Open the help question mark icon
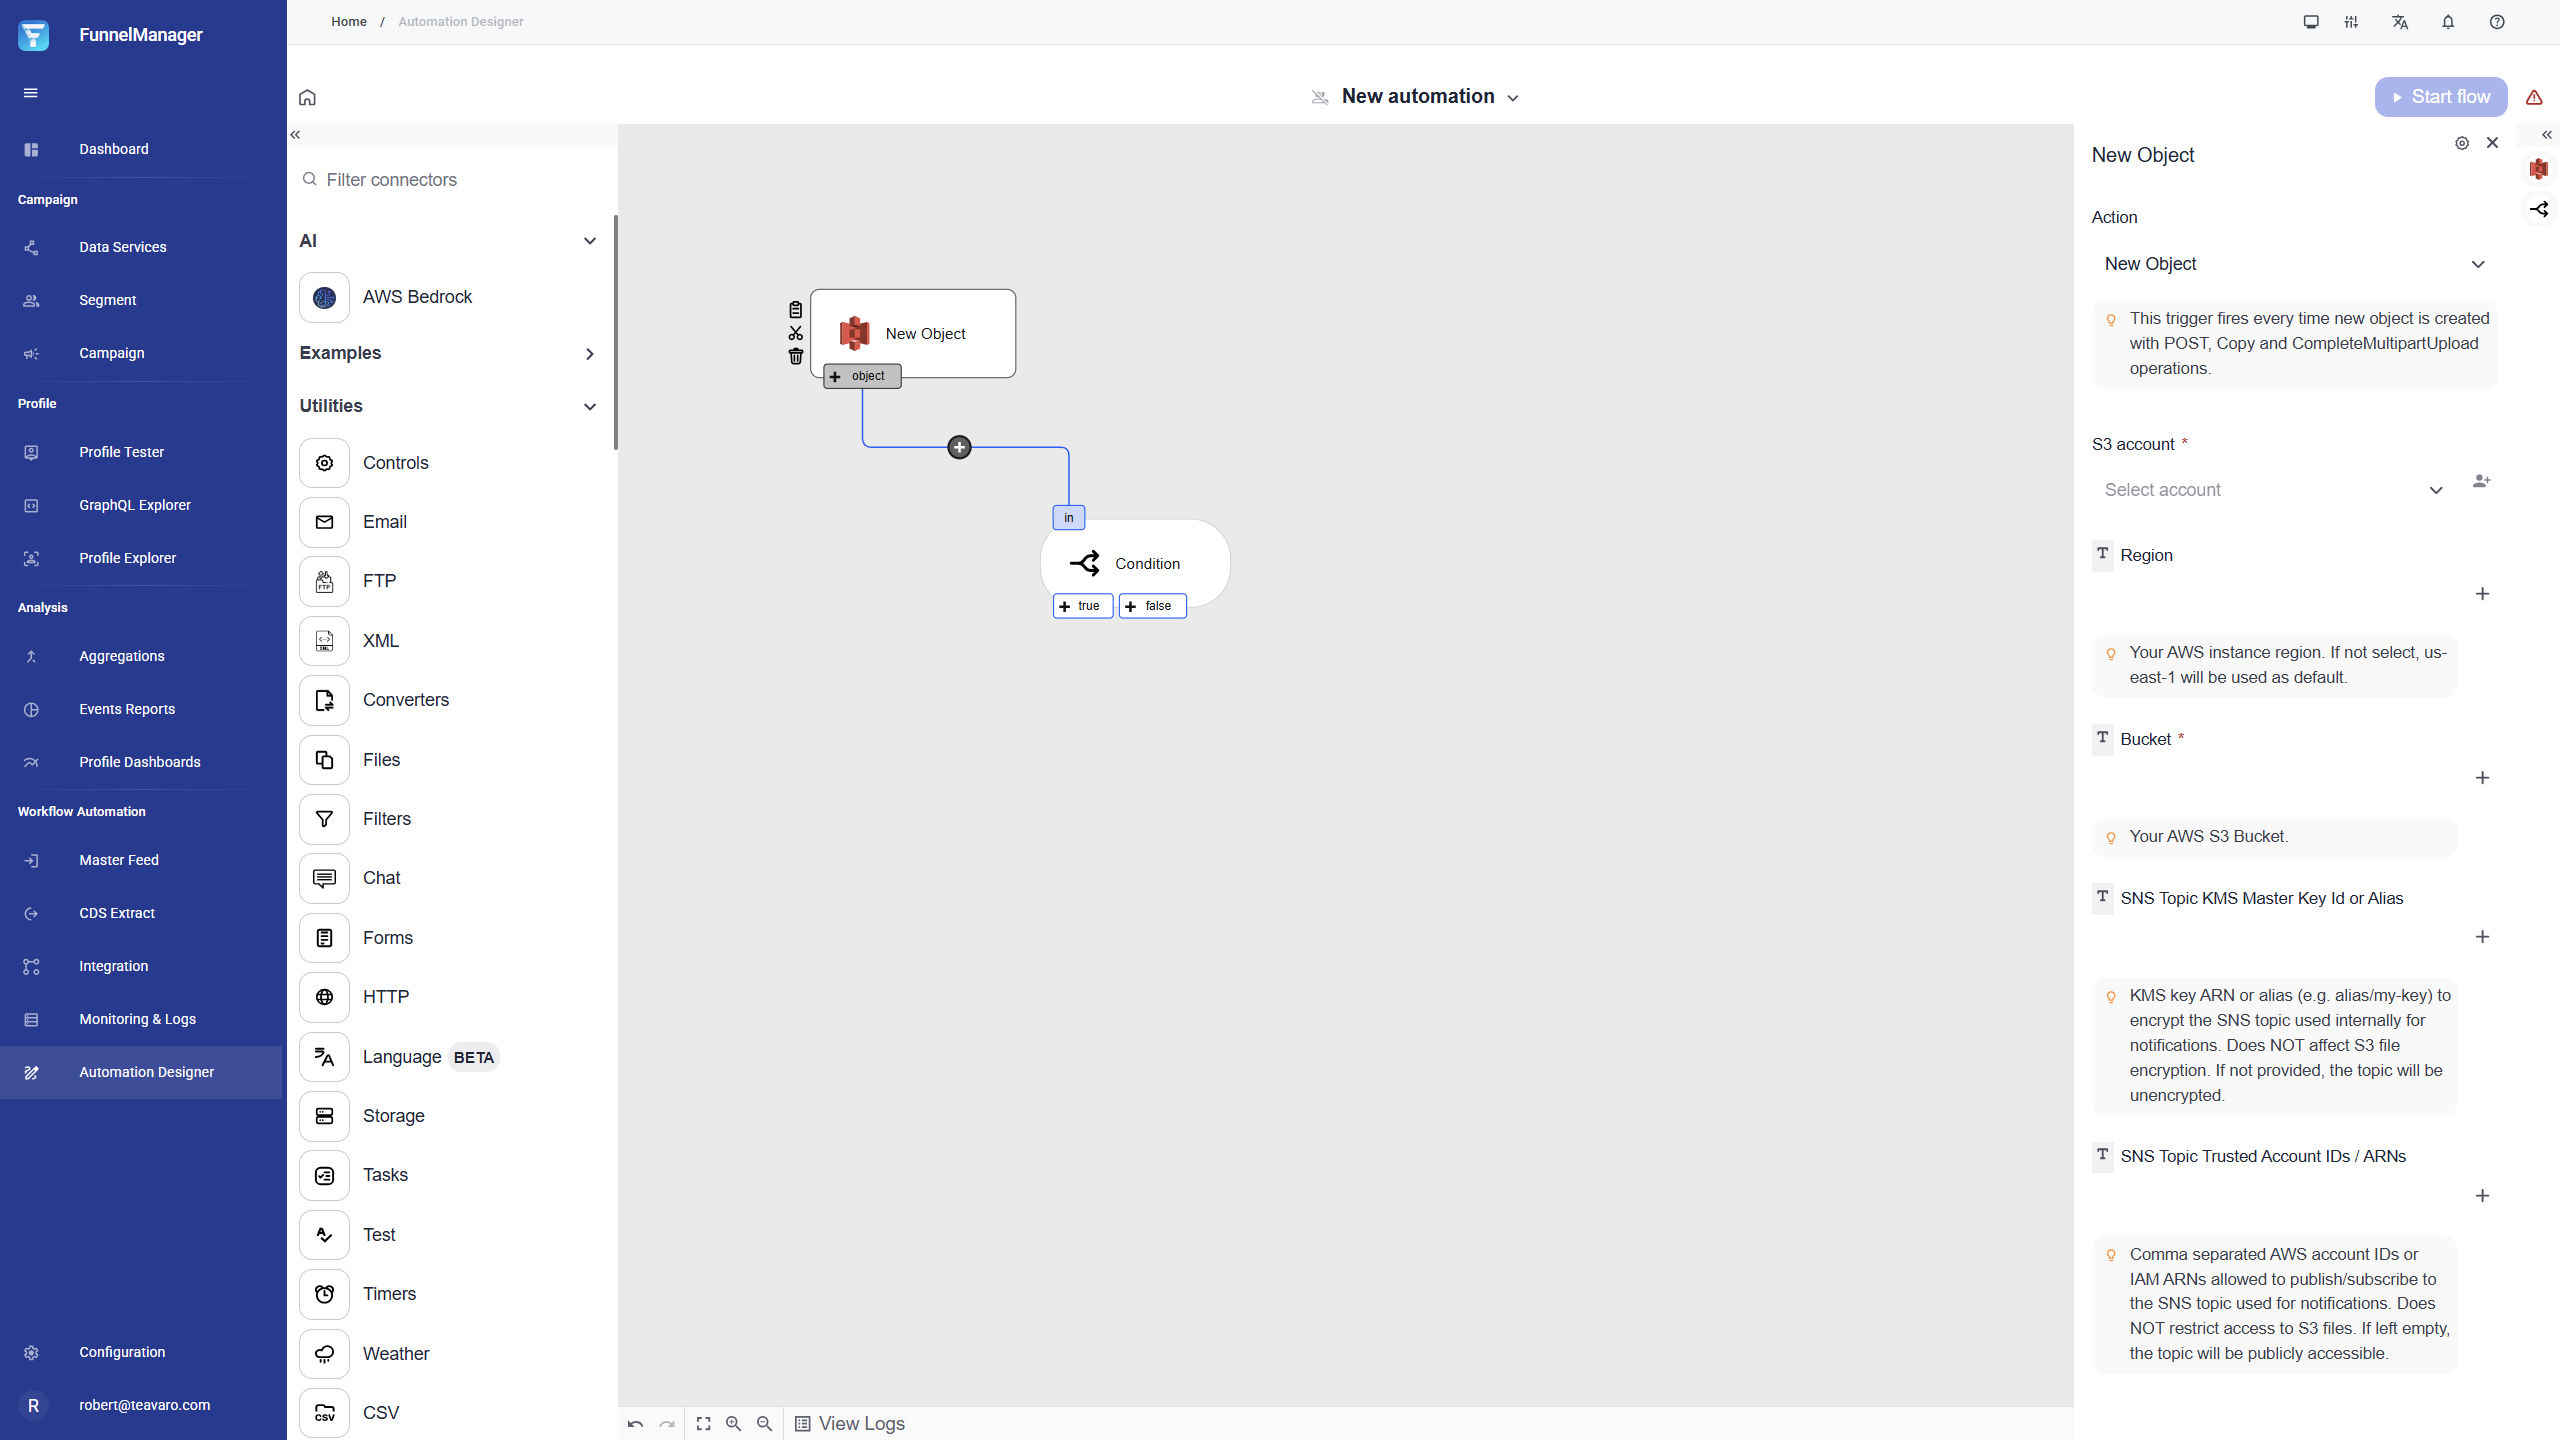The width and height of the screenshot is (2560, 1440). (2497, 22)
